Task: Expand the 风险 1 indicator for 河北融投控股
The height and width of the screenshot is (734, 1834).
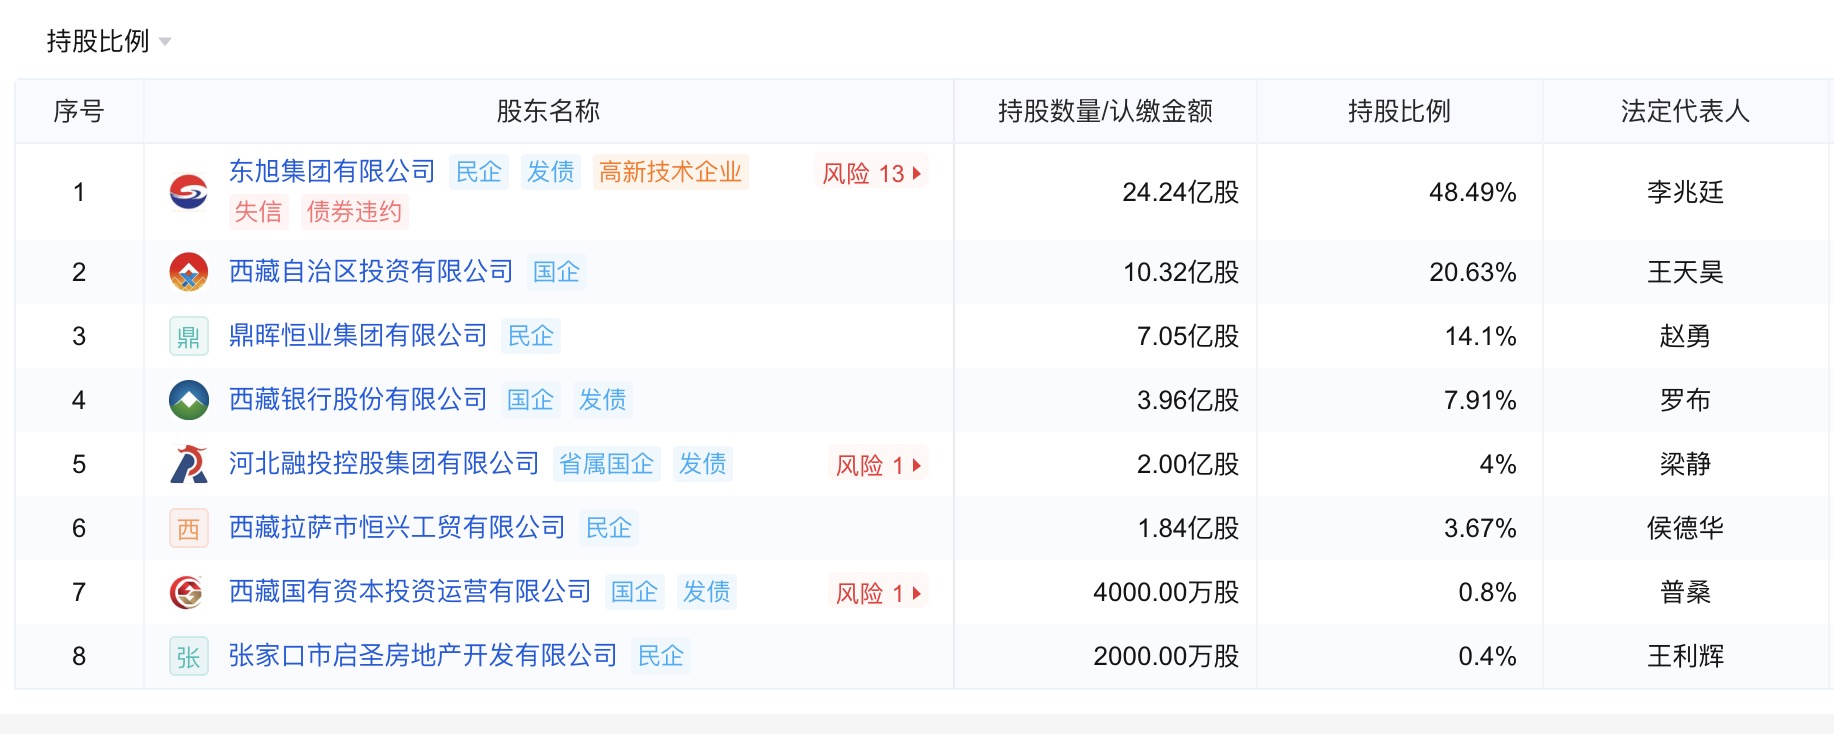Action: (878, 465)
